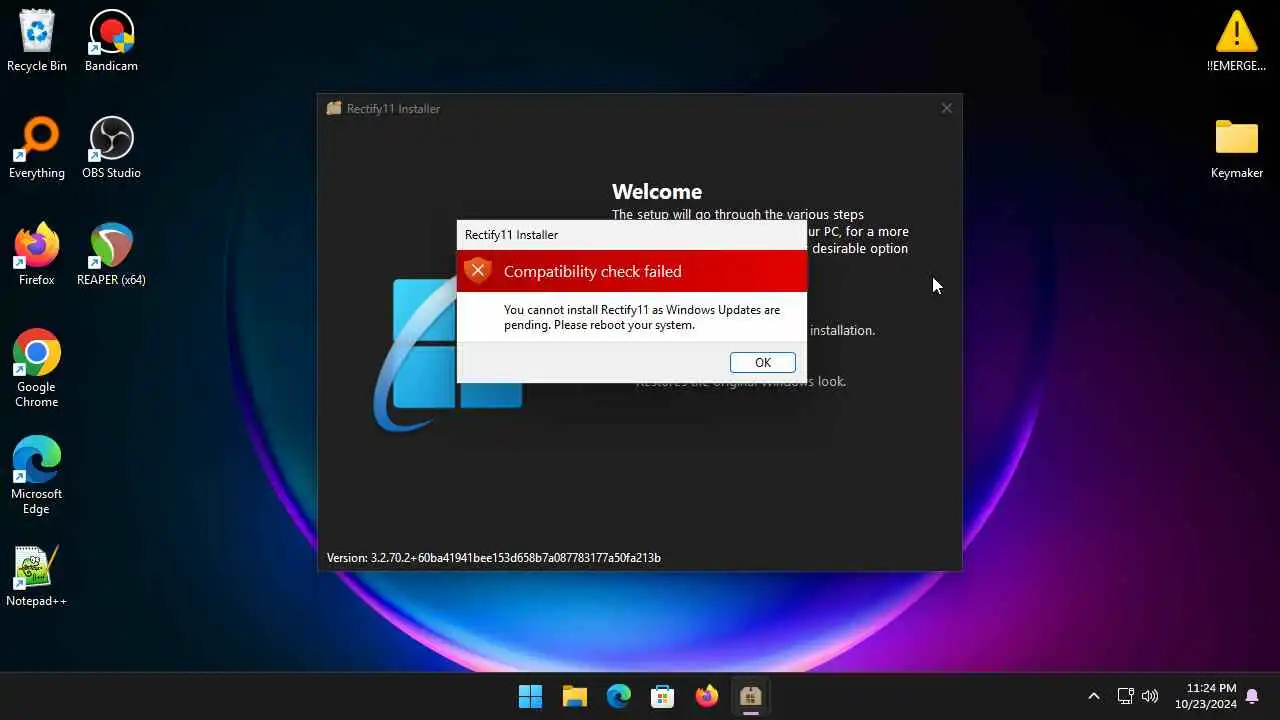Open the clock showing 11:24 PM
This screenshot has width=1280, height=720.
1206,696
